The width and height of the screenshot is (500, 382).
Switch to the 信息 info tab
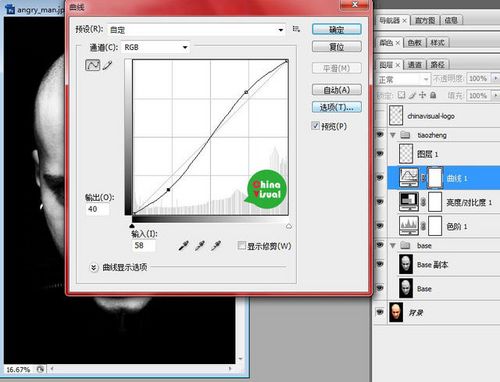451,20
